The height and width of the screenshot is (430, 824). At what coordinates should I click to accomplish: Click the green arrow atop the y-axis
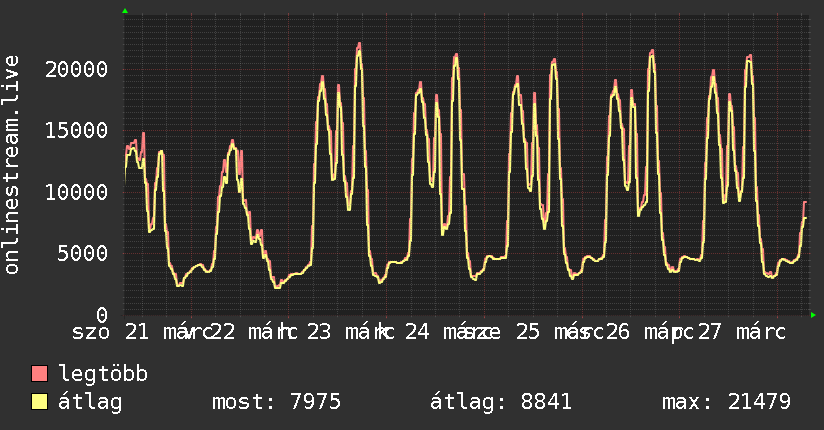pyautogui.click(x=125, y=11)
